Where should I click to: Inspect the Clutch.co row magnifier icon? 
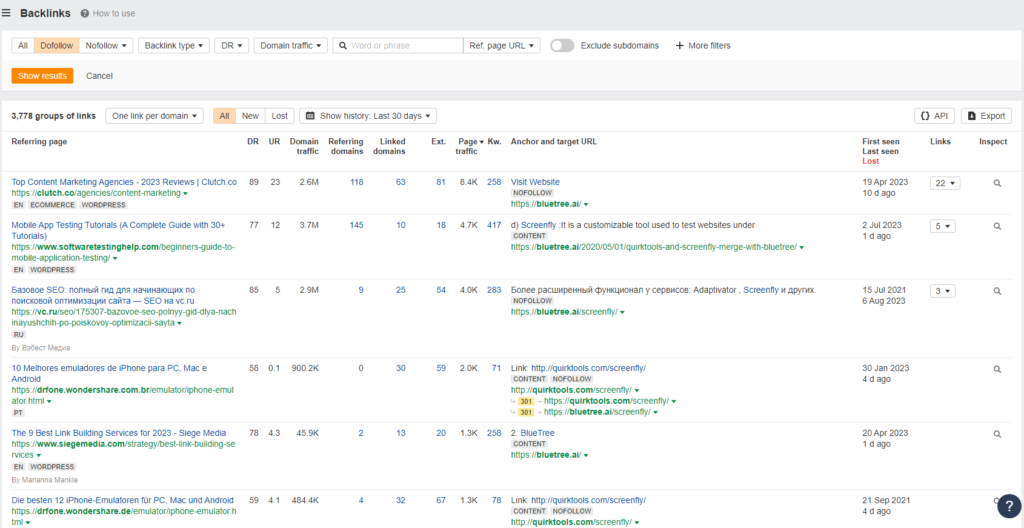point(997,184)
